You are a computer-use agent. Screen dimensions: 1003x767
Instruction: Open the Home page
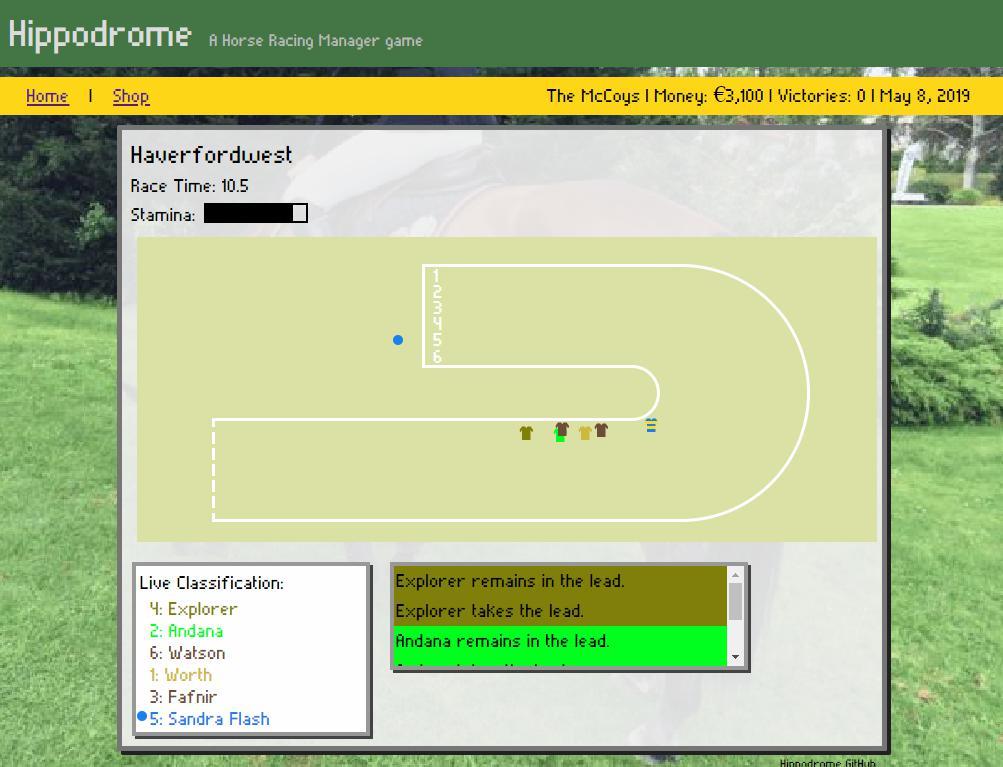tap(47, 96)
